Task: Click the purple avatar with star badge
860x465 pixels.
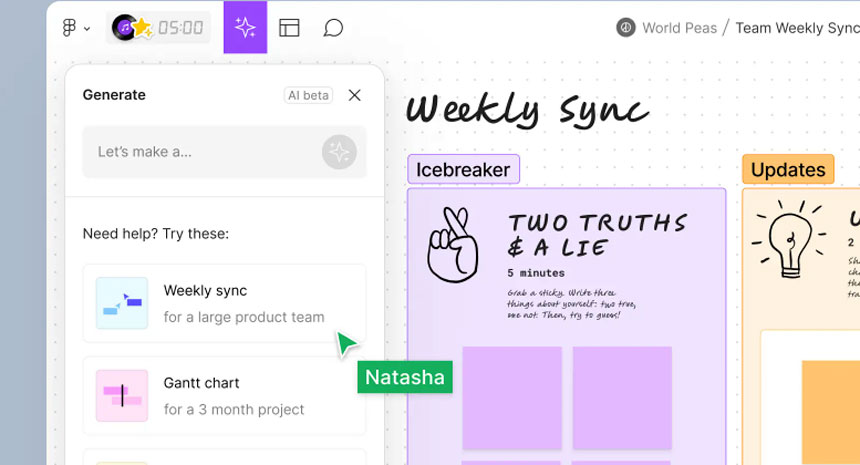Action: (127, 28)
